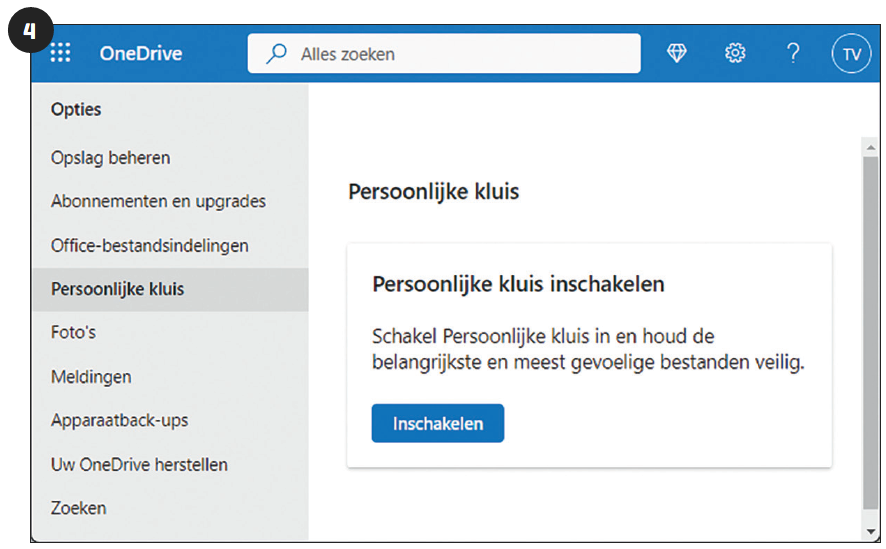
Task: Click the OneDrive title in header
Action: pyautogui.click(x=141, y=54)
